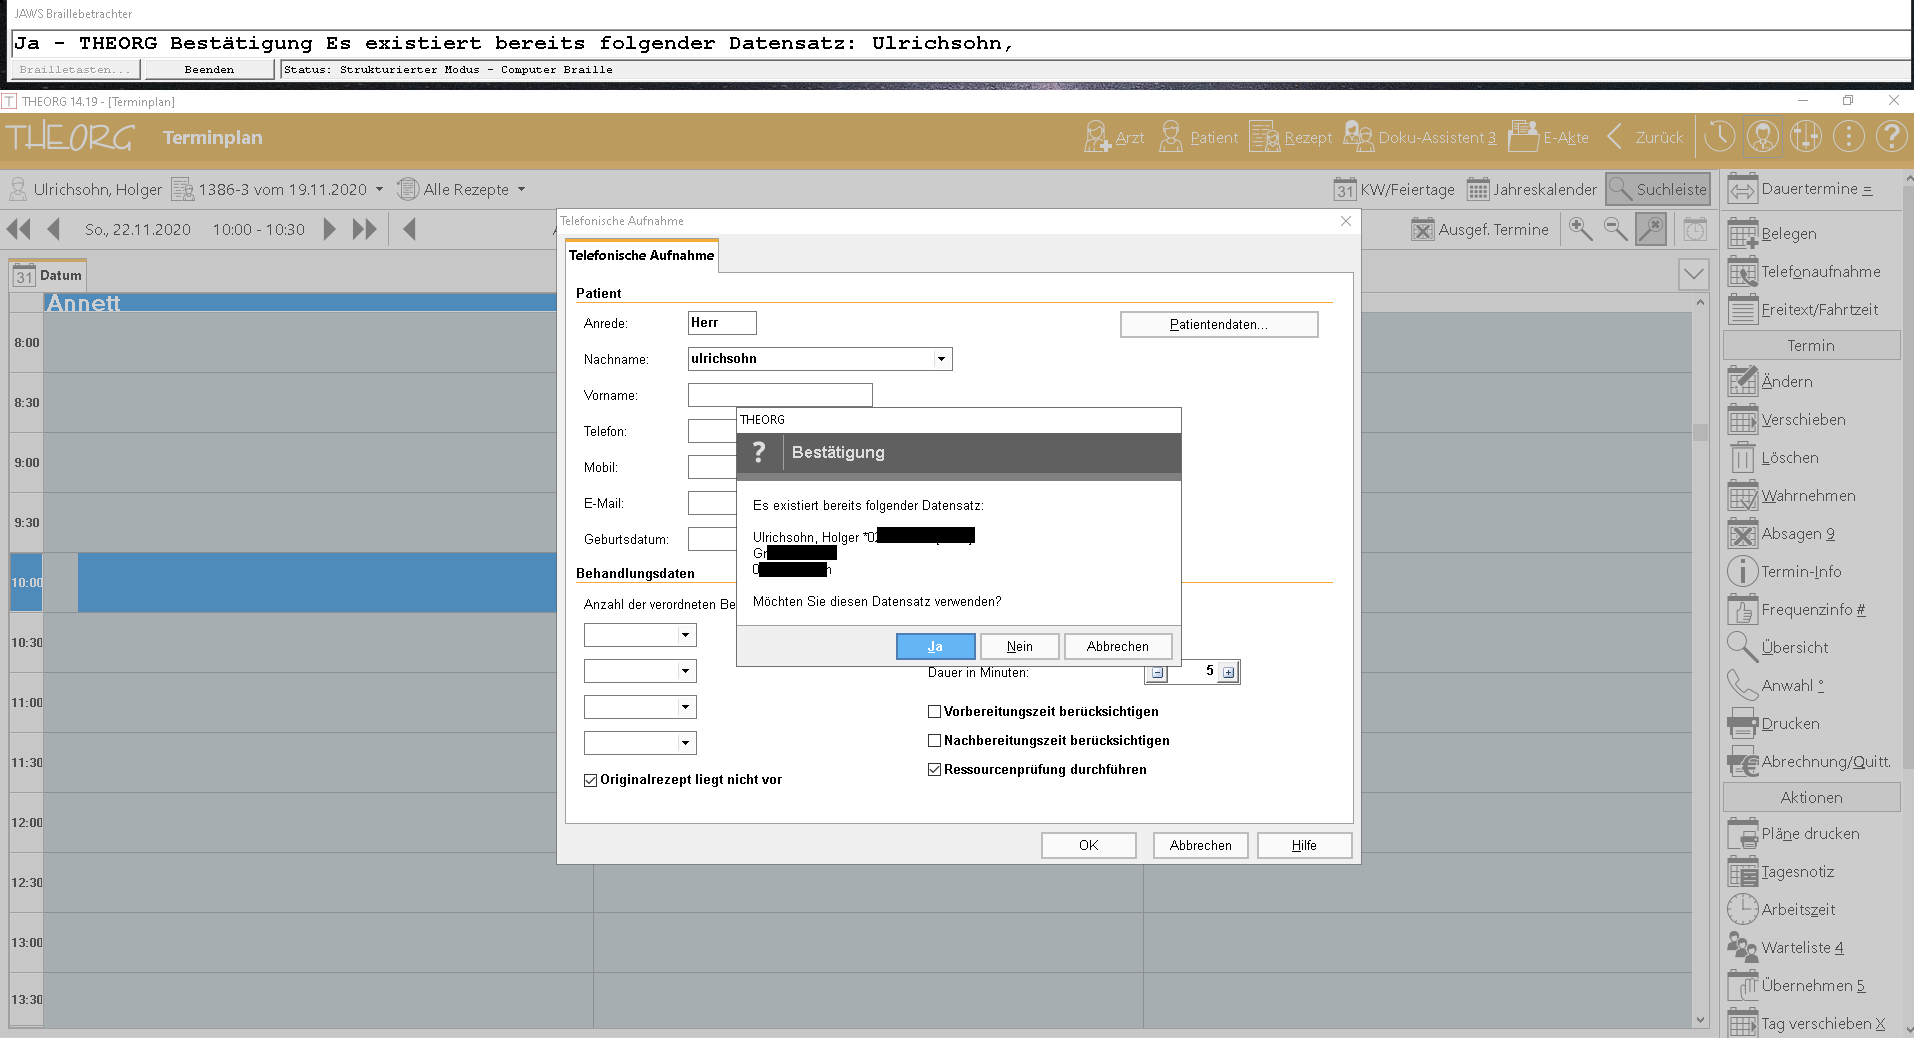Click the zoom in magnifier icon
This screenshot has height=1038, width=1914.
click(x=1581, y=230)
